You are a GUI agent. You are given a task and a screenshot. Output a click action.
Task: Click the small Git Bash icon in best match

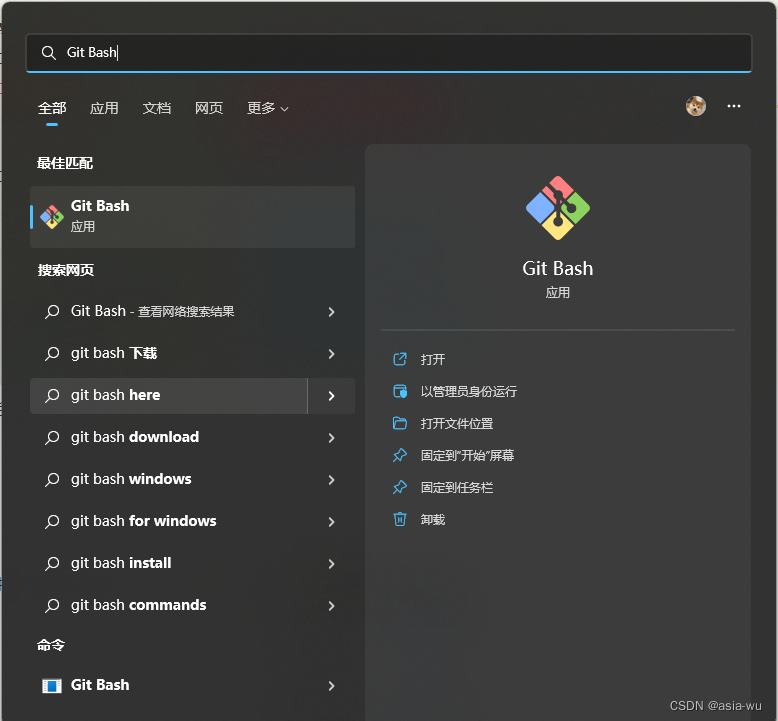coord(52,217)
